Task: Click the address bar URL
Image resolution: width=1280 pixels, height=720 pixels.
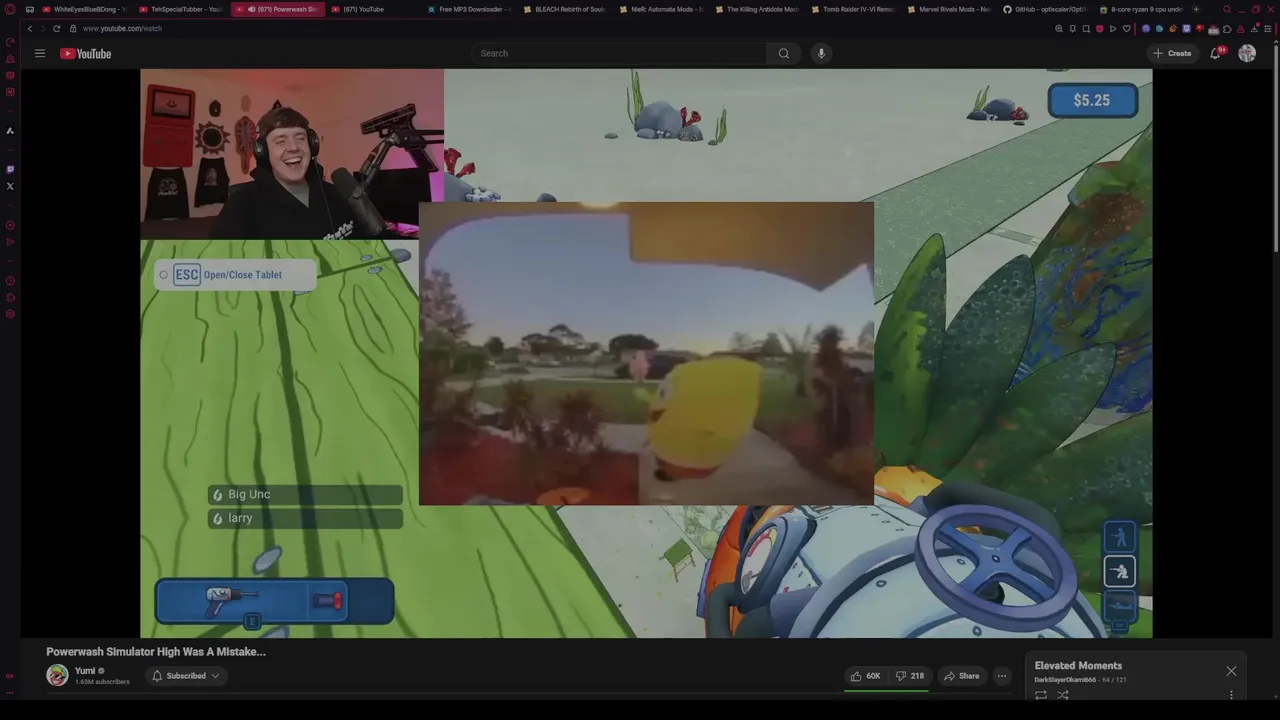Action: click(x=122, y=28)
